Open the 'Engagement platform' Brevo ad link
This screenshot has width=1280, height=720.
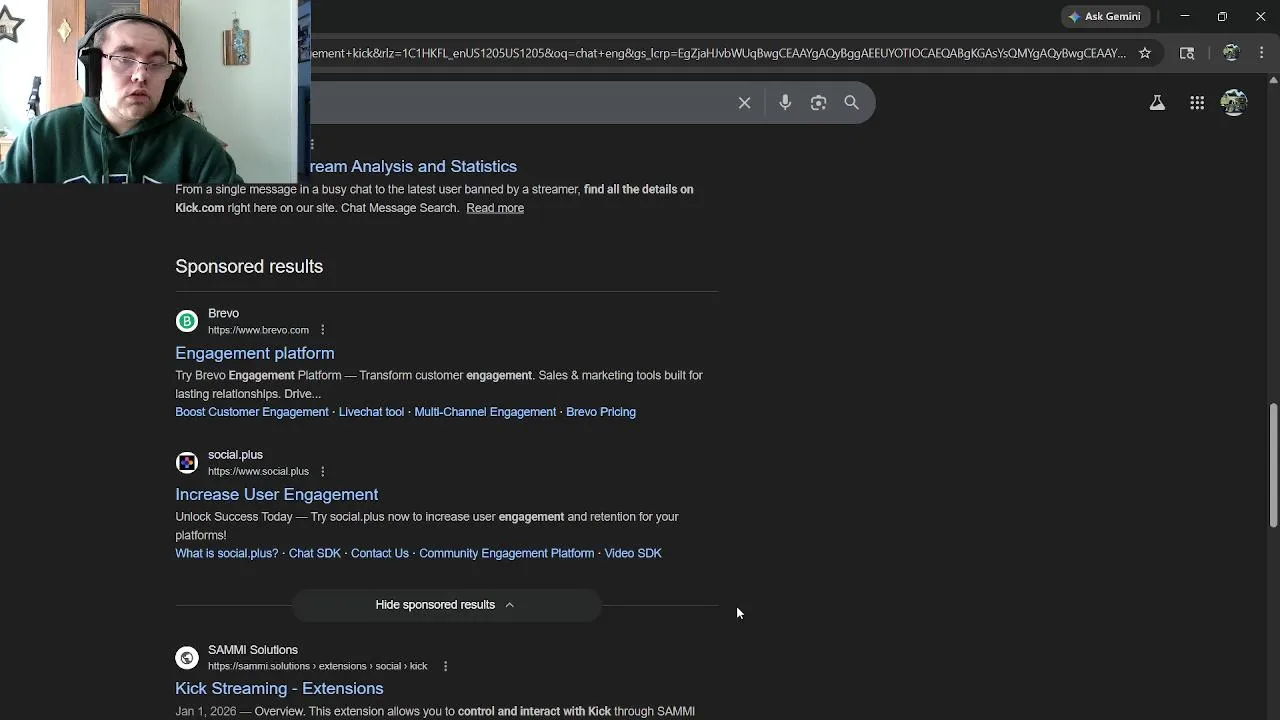pyautogui.click(x=255, y=353)
